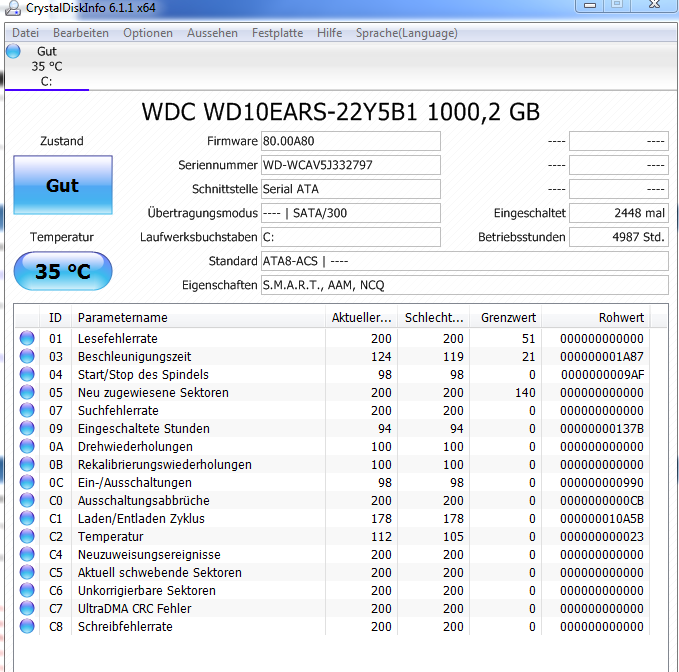The image size is (679, 672).
Task: Click the Schnittstelle field Serial ATA
Action: point(351,189)
